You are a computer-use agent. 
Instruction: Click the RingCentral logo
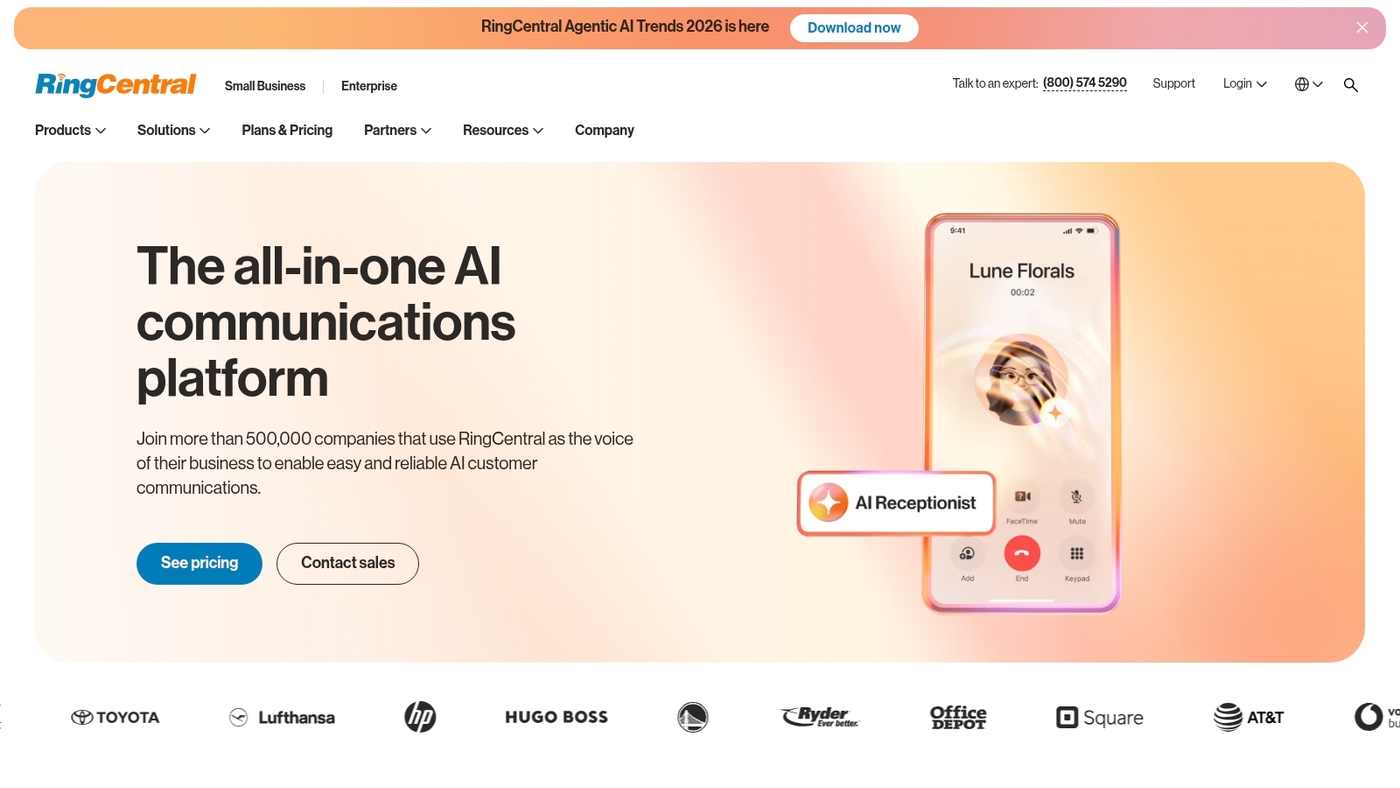click(x=115, y=84)
